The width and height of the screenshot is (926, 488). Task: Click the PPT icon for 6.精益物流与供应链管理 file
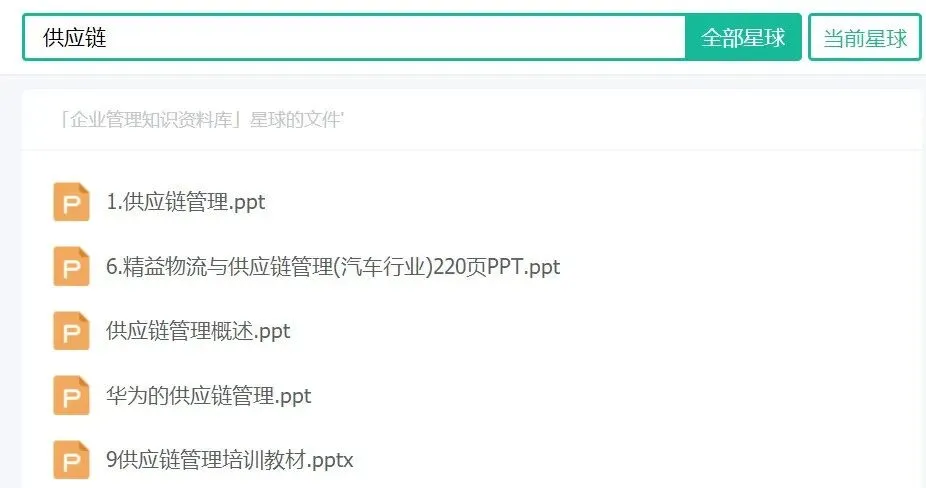click(x=71, y=266)
